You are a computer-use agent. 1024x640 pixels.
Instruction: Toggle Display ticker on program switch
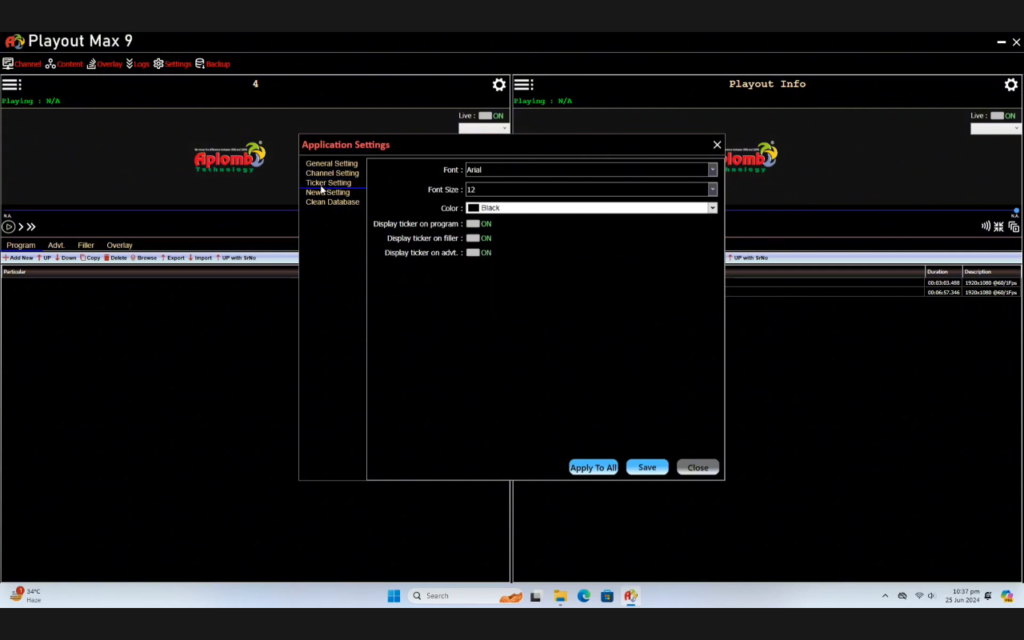pos(473,224)
